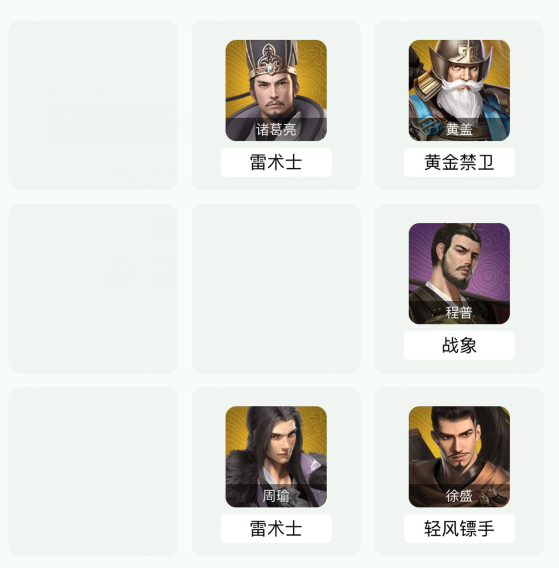Viewport: 559px width, 568px height.
Task: Select the 诸葛亮 hero portrait
Action: (x=276, y=90)
